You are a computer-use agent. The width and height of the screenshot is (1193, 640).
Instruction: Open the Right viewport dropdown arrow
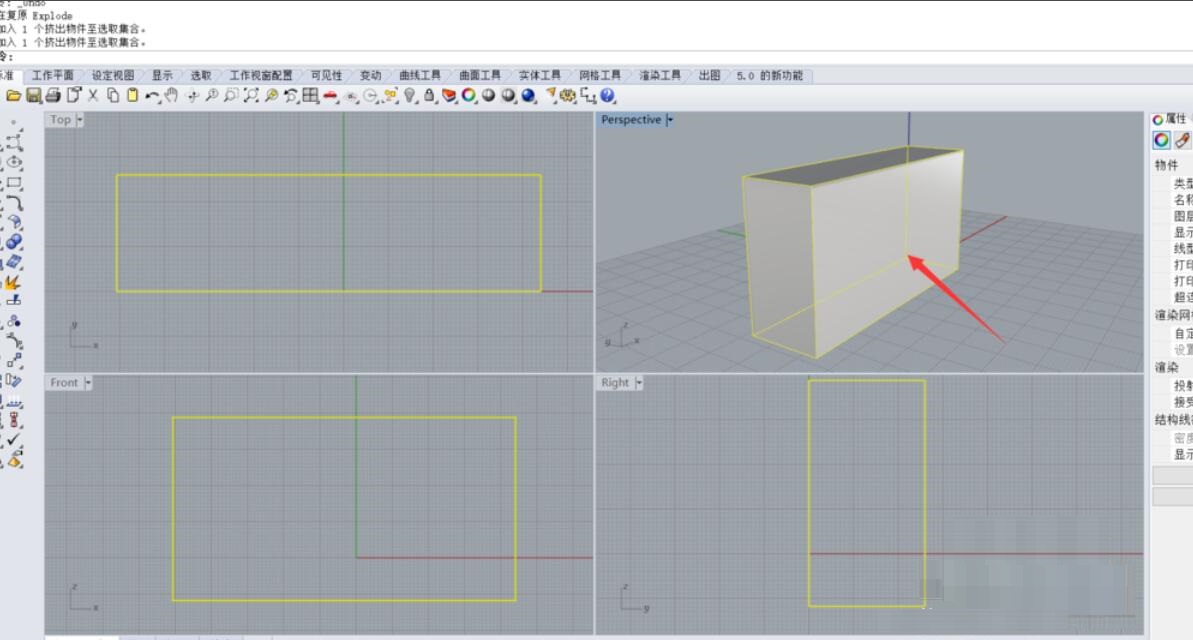(x=638, y=383)
